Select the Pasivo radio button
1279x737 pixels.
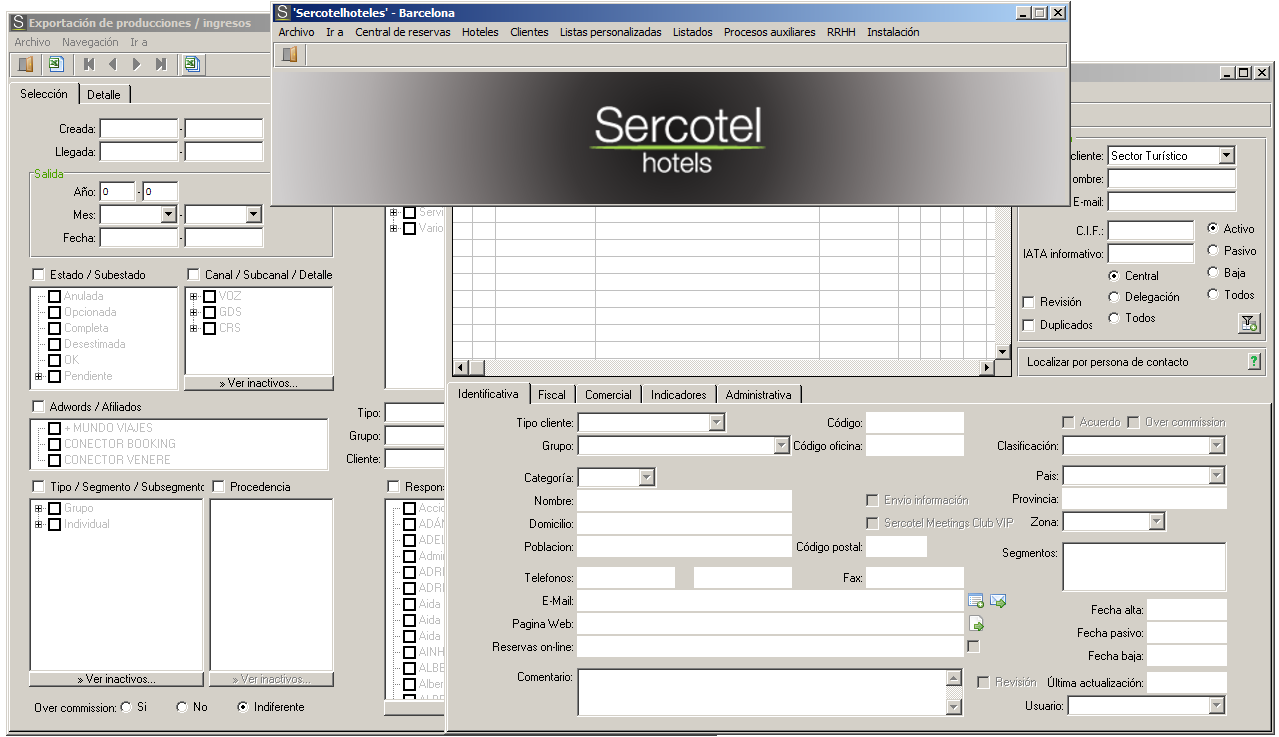[1213, 251]
